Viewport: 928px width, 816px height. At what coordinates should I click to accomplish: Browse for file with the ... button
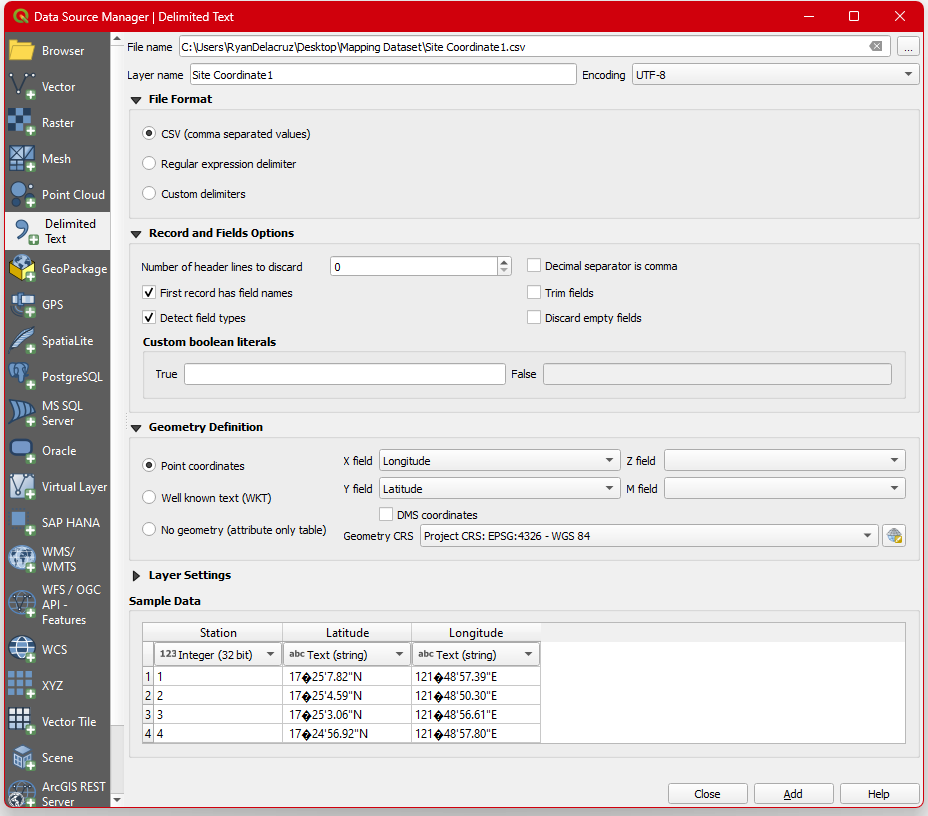tap(908, 47)
